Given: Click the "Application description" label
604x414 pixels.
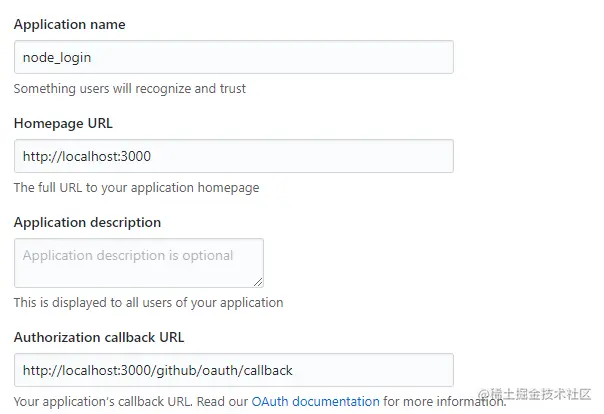Looking at the screenshot, I should click(x=87, y=222).
